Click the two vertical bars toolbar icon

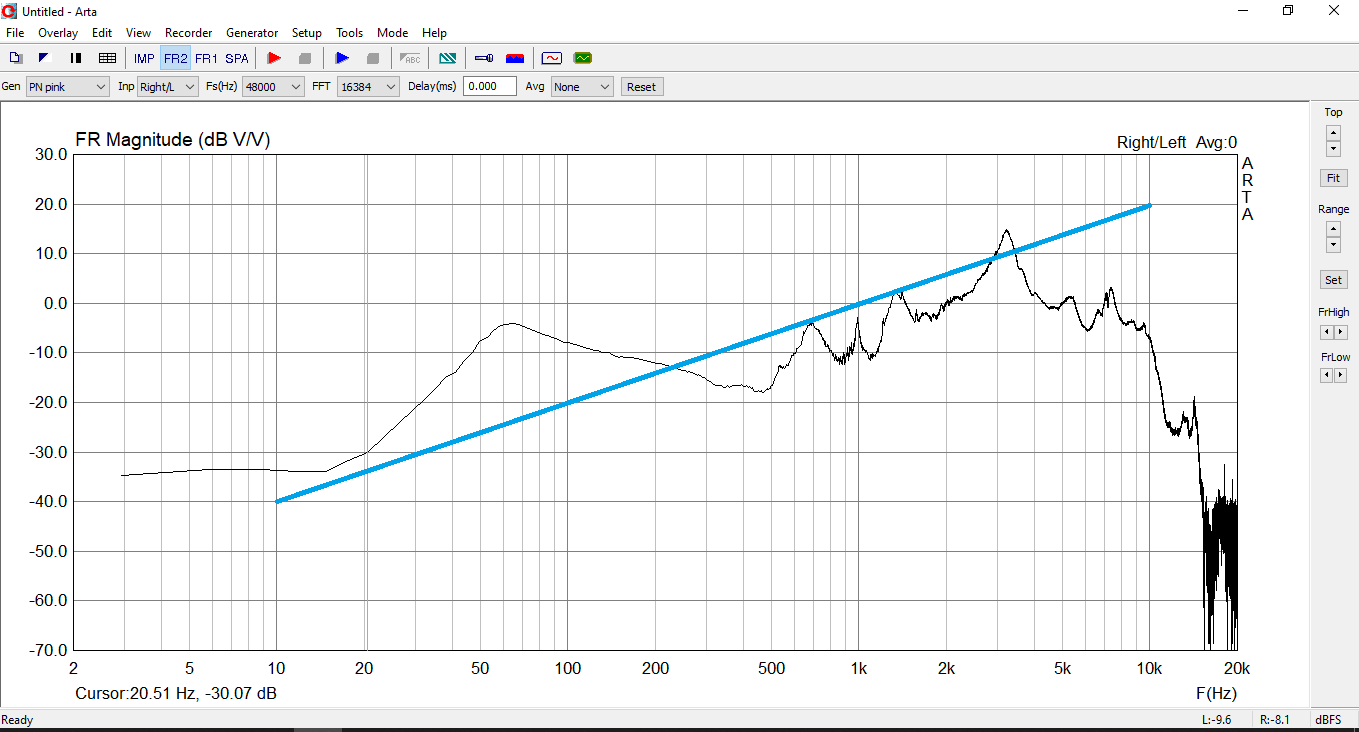tap(76, 58)
